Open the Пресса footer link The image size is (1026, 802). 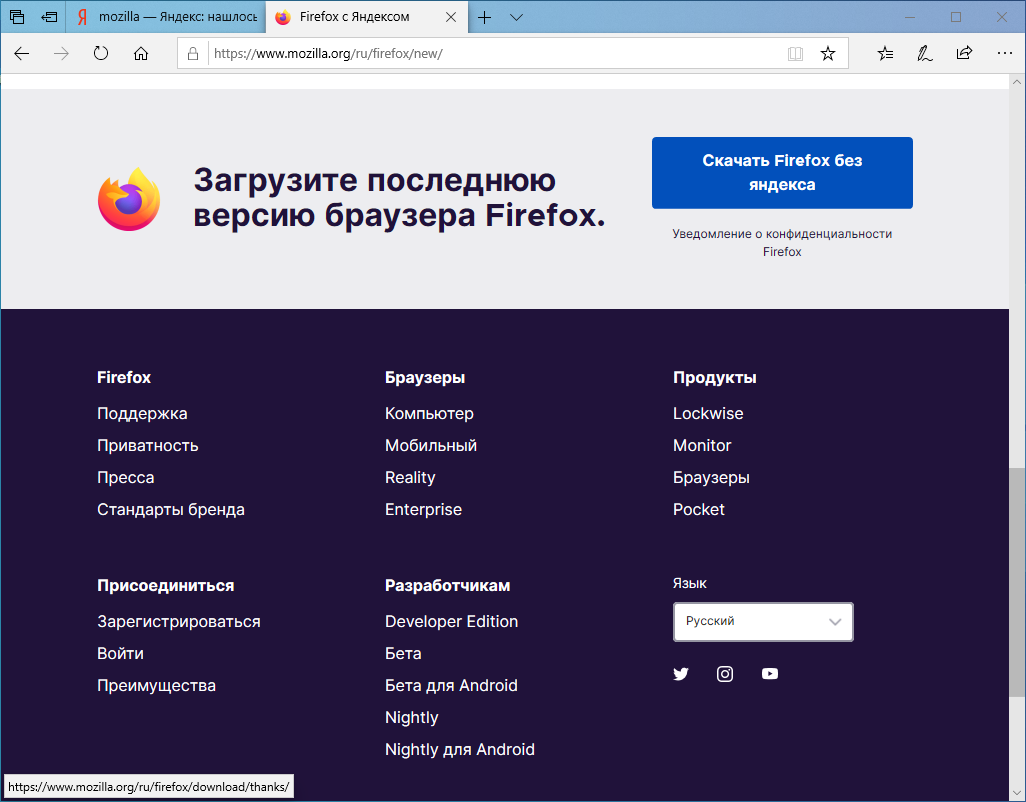(x=126, y=478)
